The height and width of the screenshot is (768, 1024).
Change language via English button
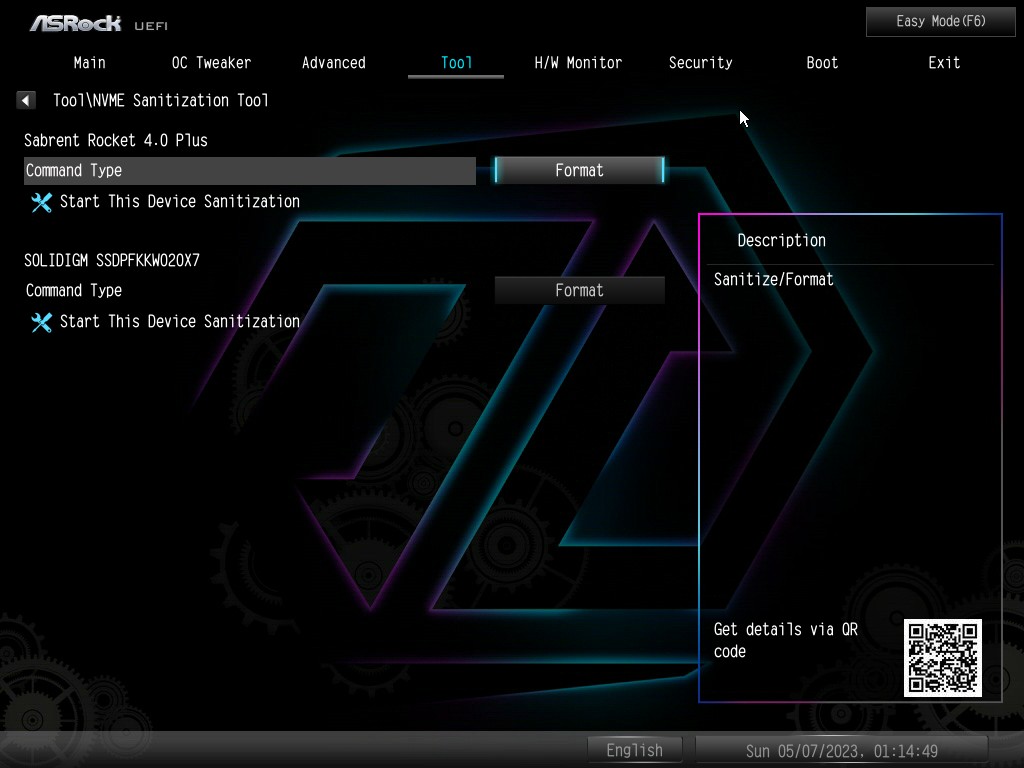pos(634,750)
